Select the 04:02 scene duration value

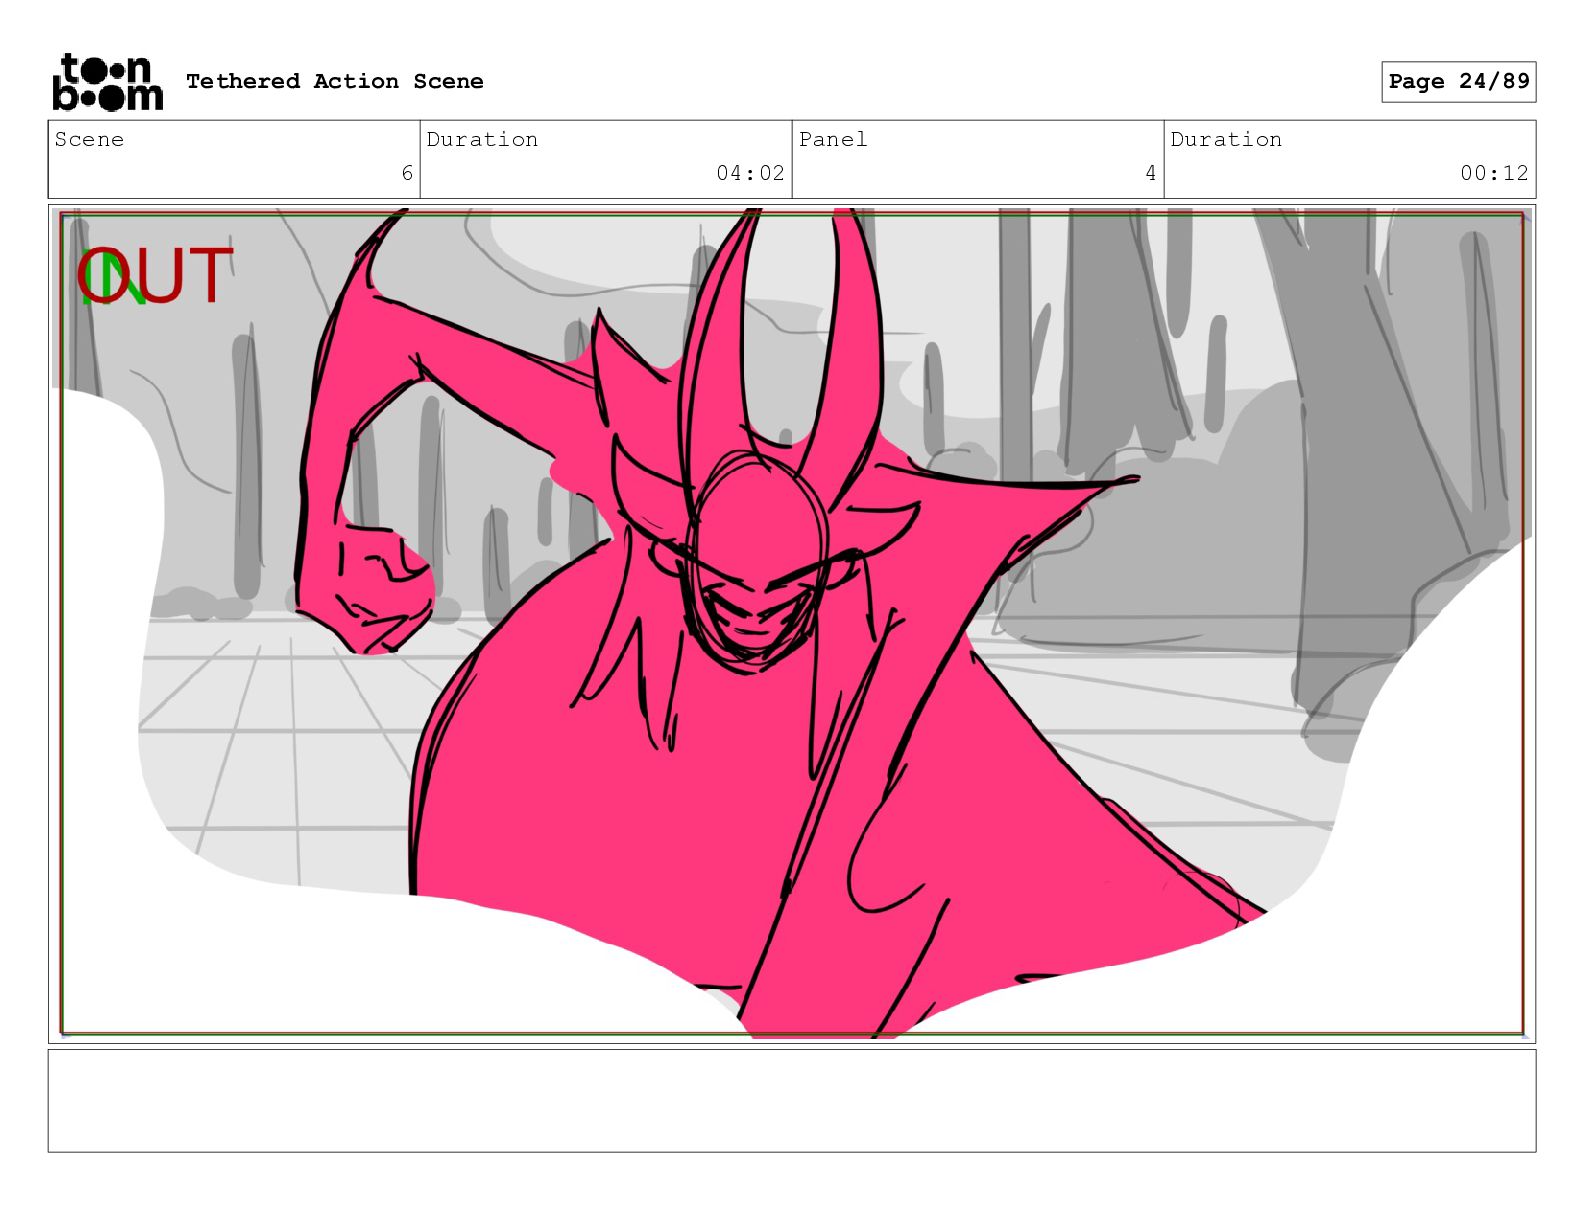pos(750,173)
